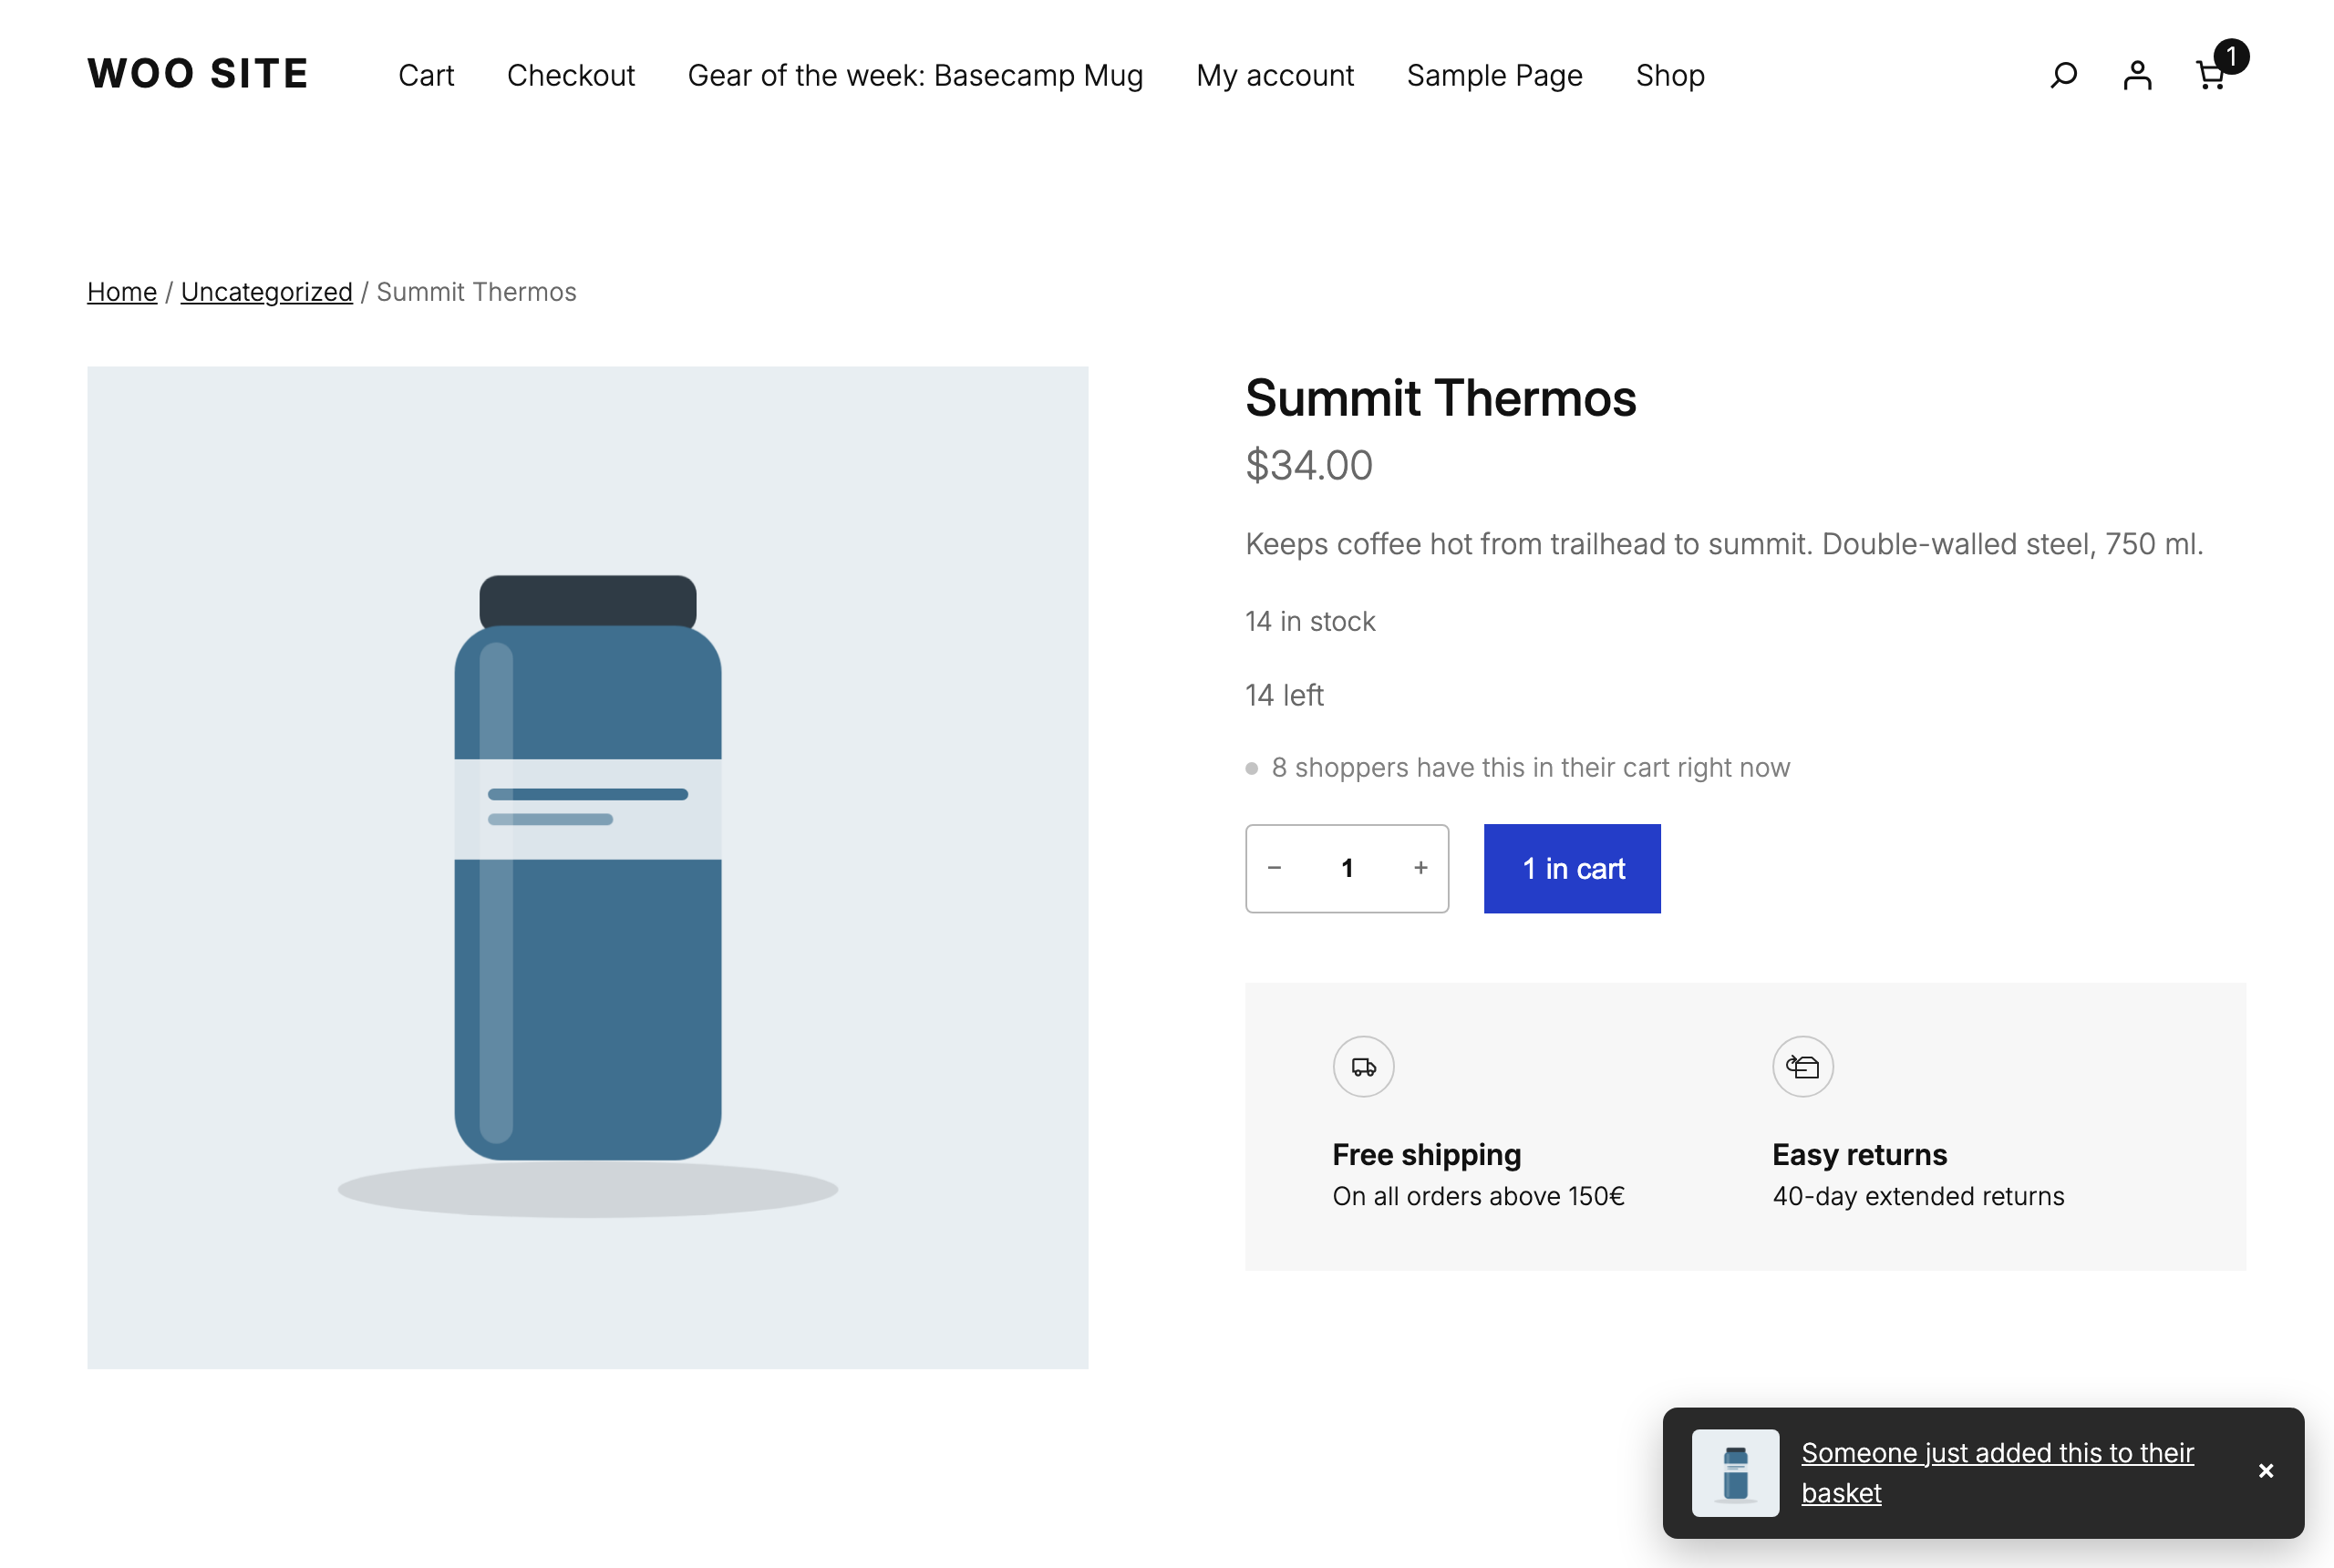Select the $34.00 price text
The image size is (2334, 1568).
tap(1309, 465)
